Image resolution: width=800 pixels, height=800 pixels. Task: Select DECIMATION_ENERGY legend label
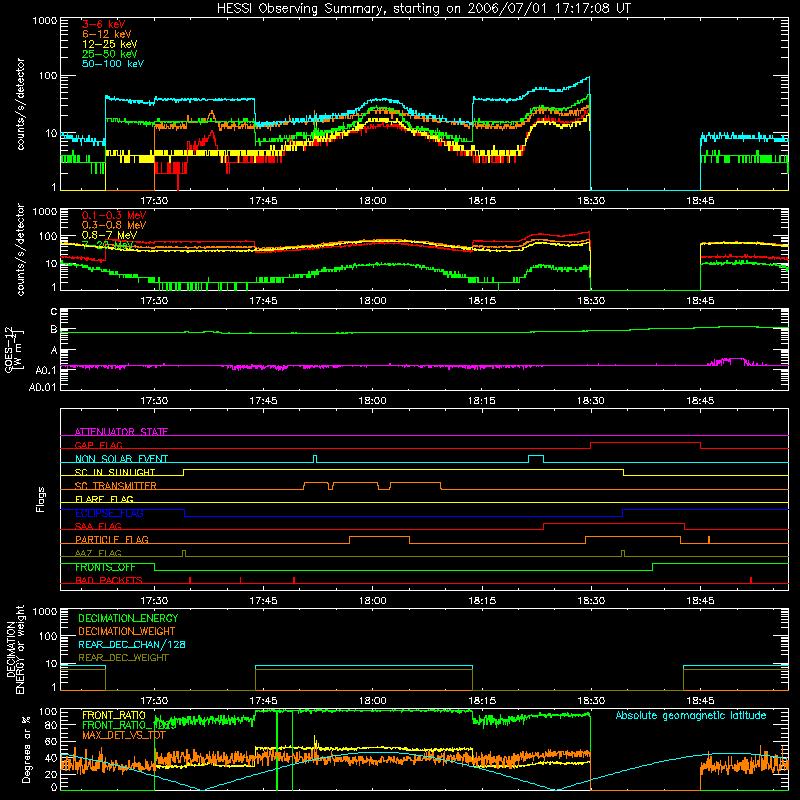(x=128, y=618)
